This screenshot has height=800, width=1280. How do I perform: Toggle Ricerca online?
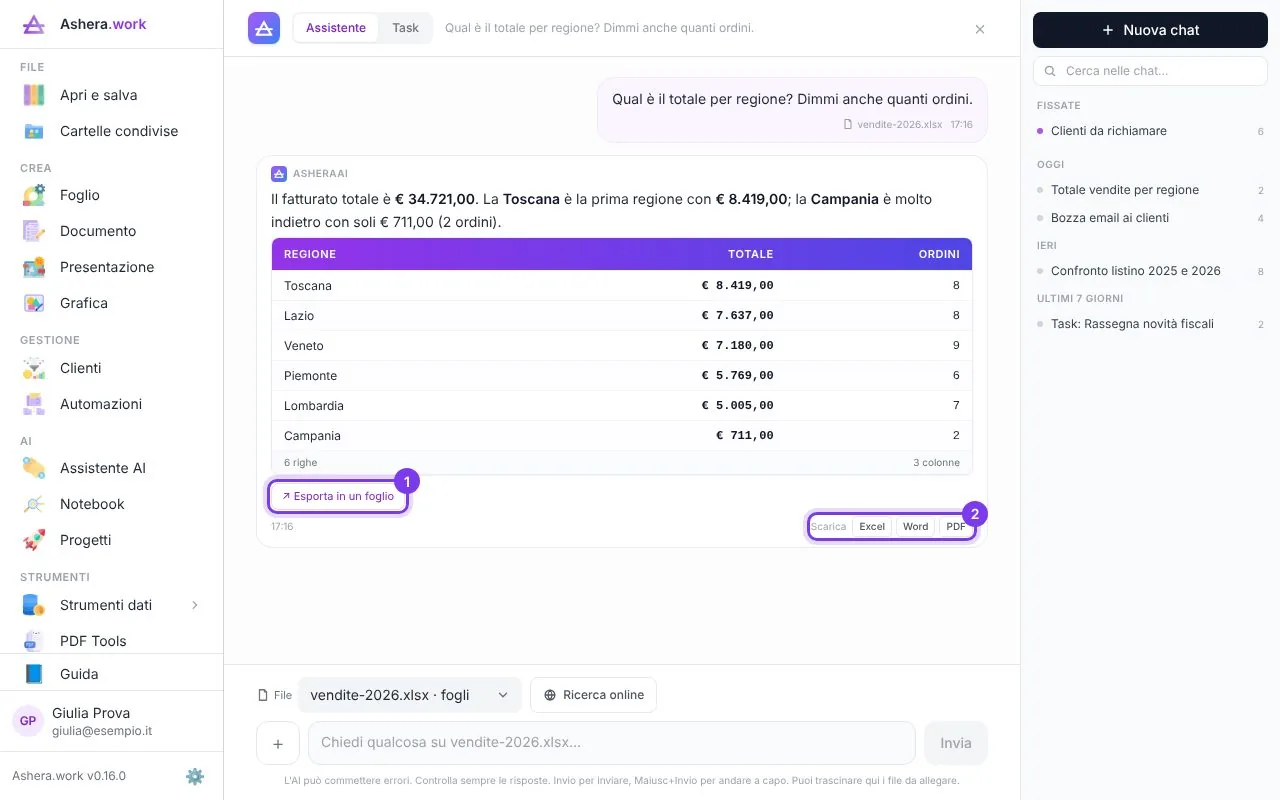[x=593, y=695]
